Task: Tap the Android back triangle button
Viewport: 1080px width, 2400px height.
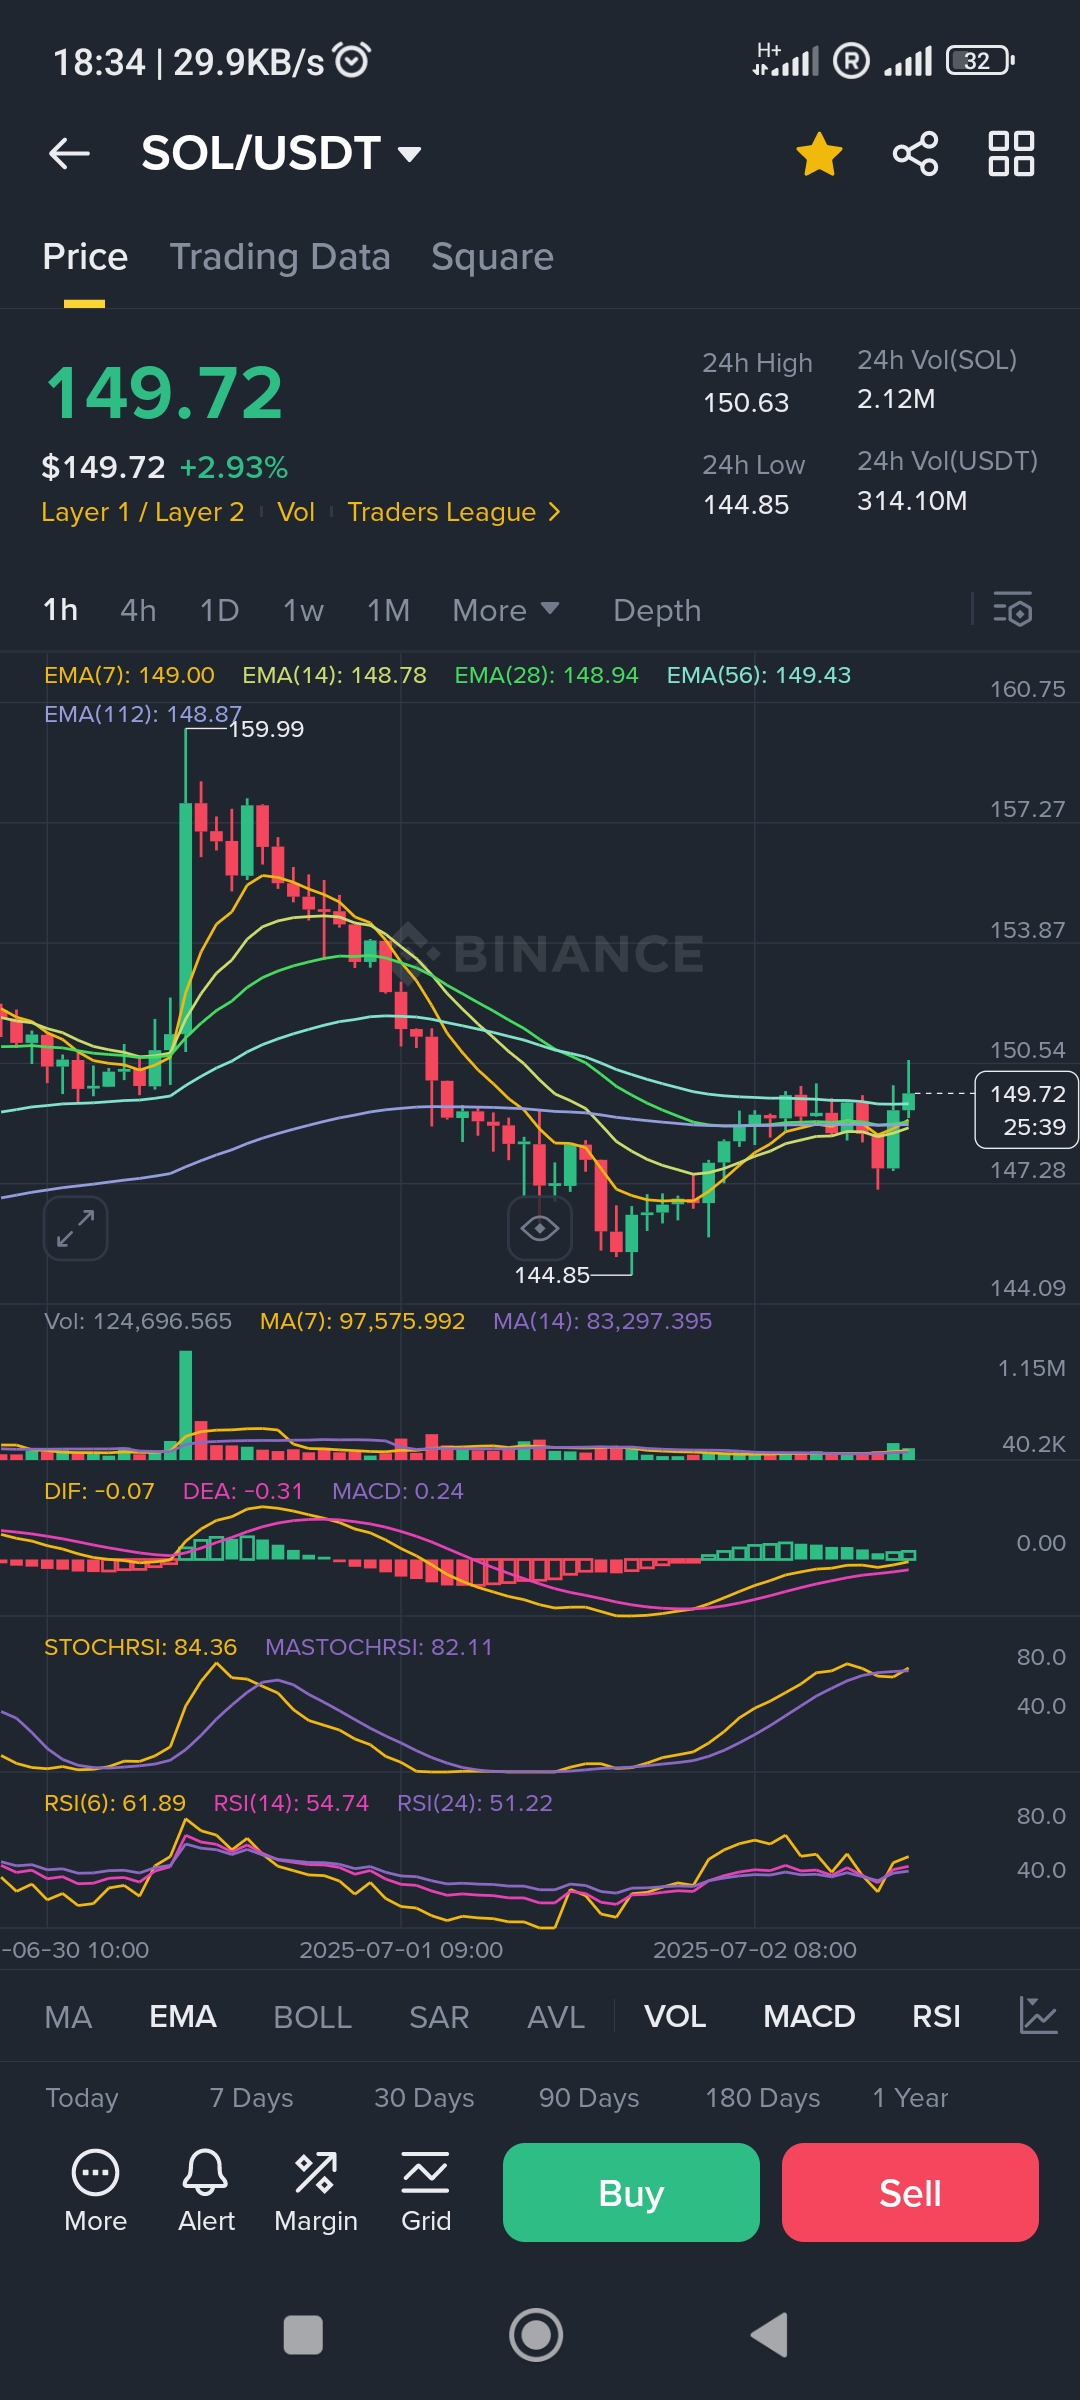Action: point(769,2335)
